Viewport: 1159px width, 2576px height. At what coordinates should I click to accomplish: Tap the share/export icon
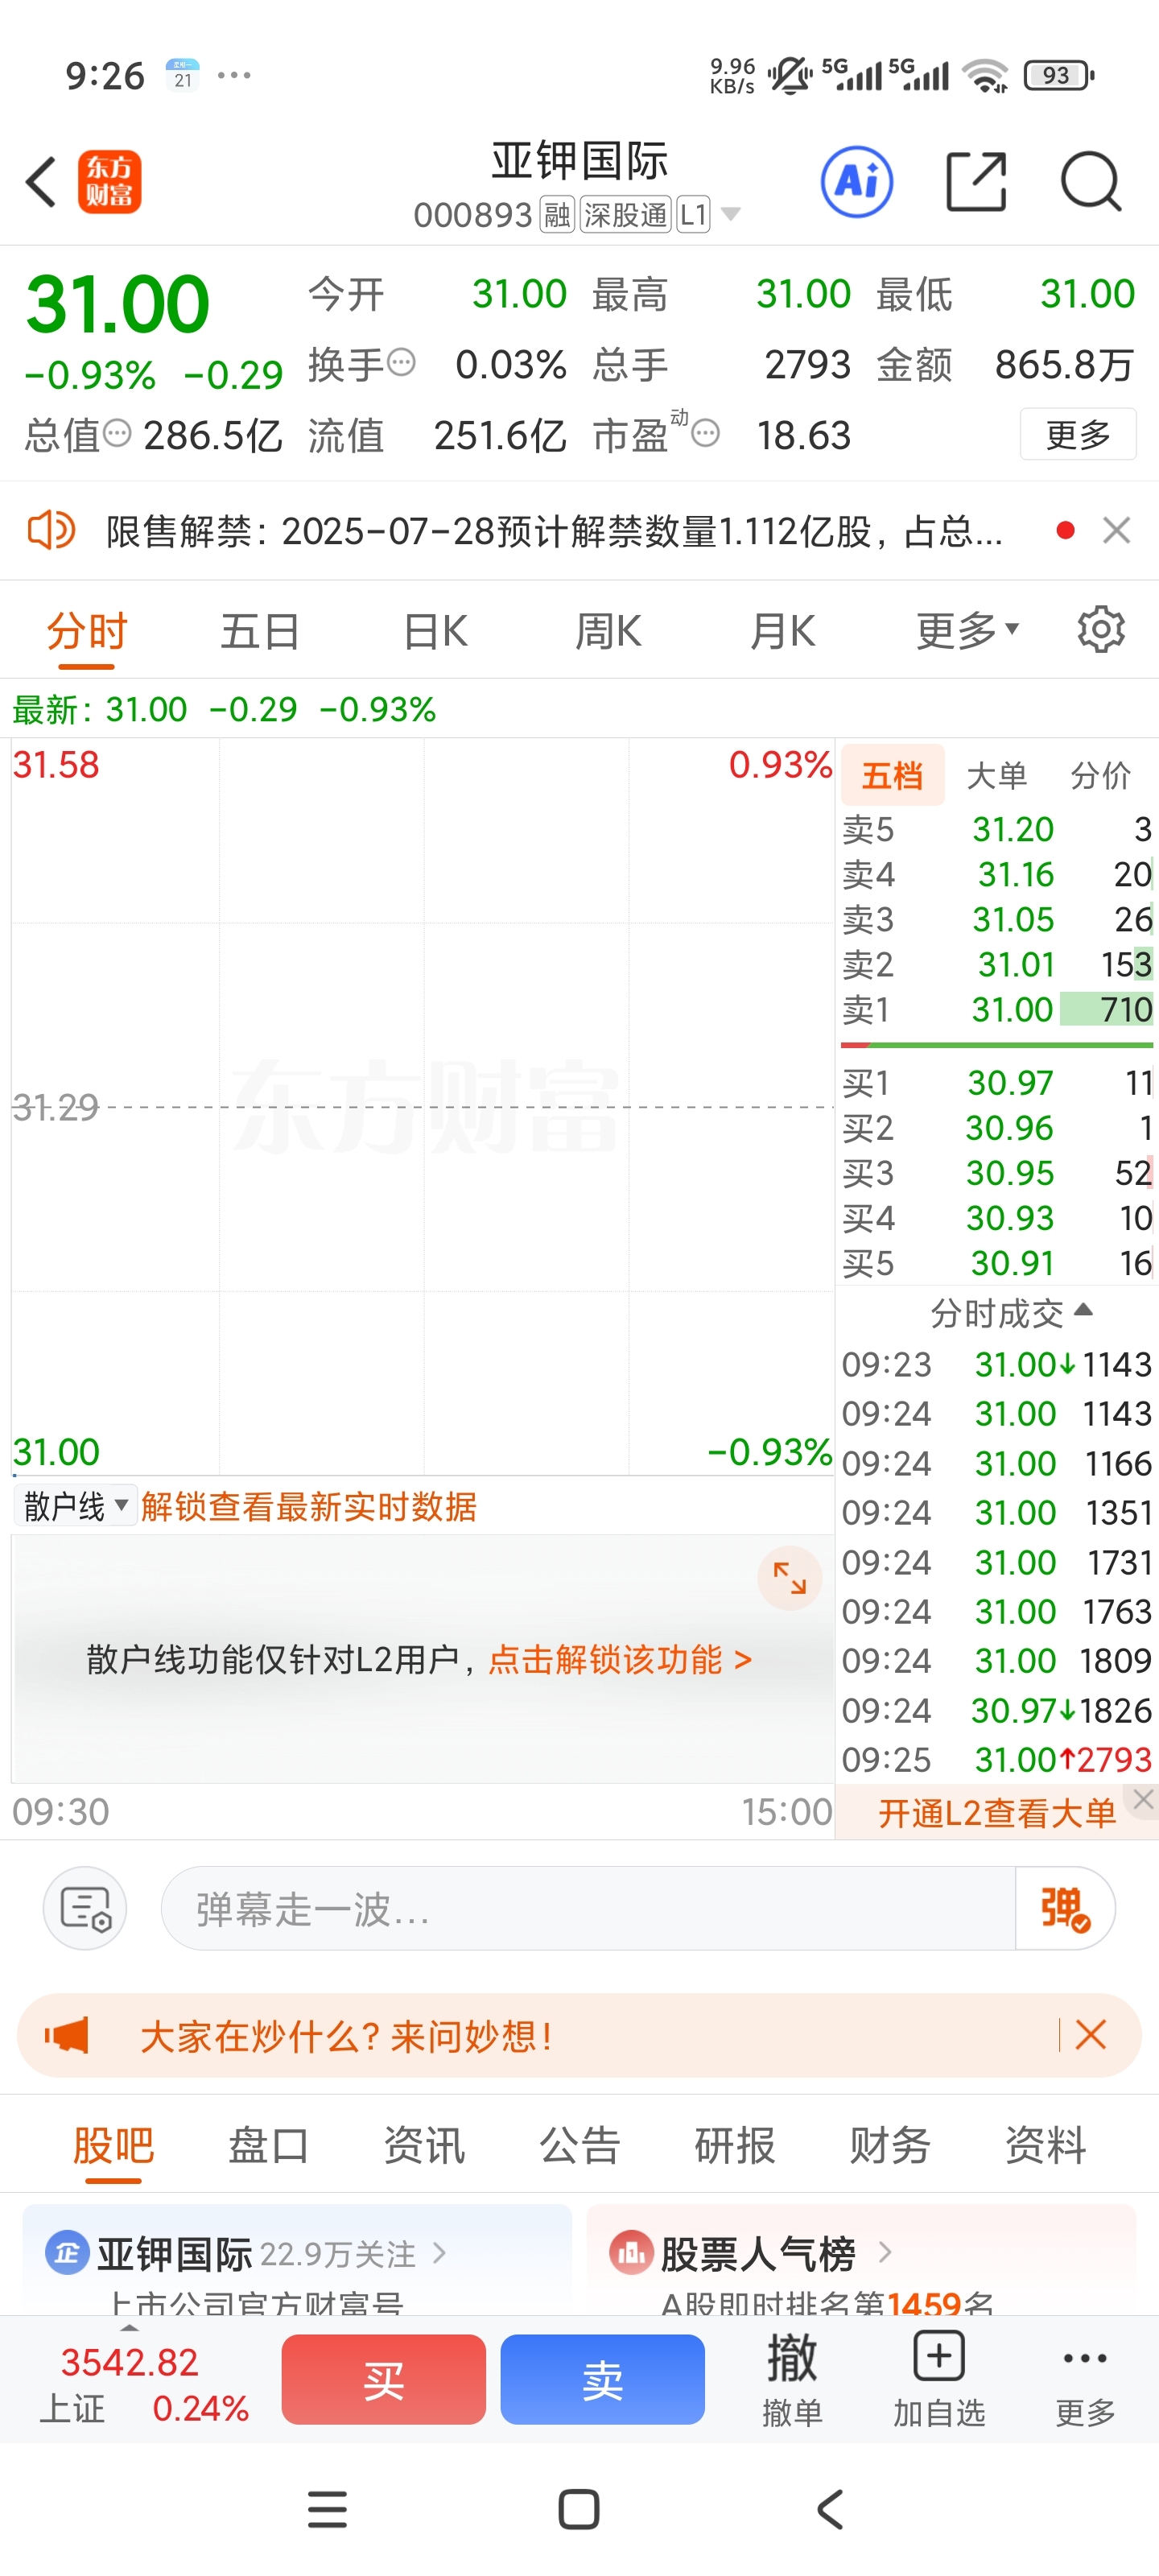976,182
